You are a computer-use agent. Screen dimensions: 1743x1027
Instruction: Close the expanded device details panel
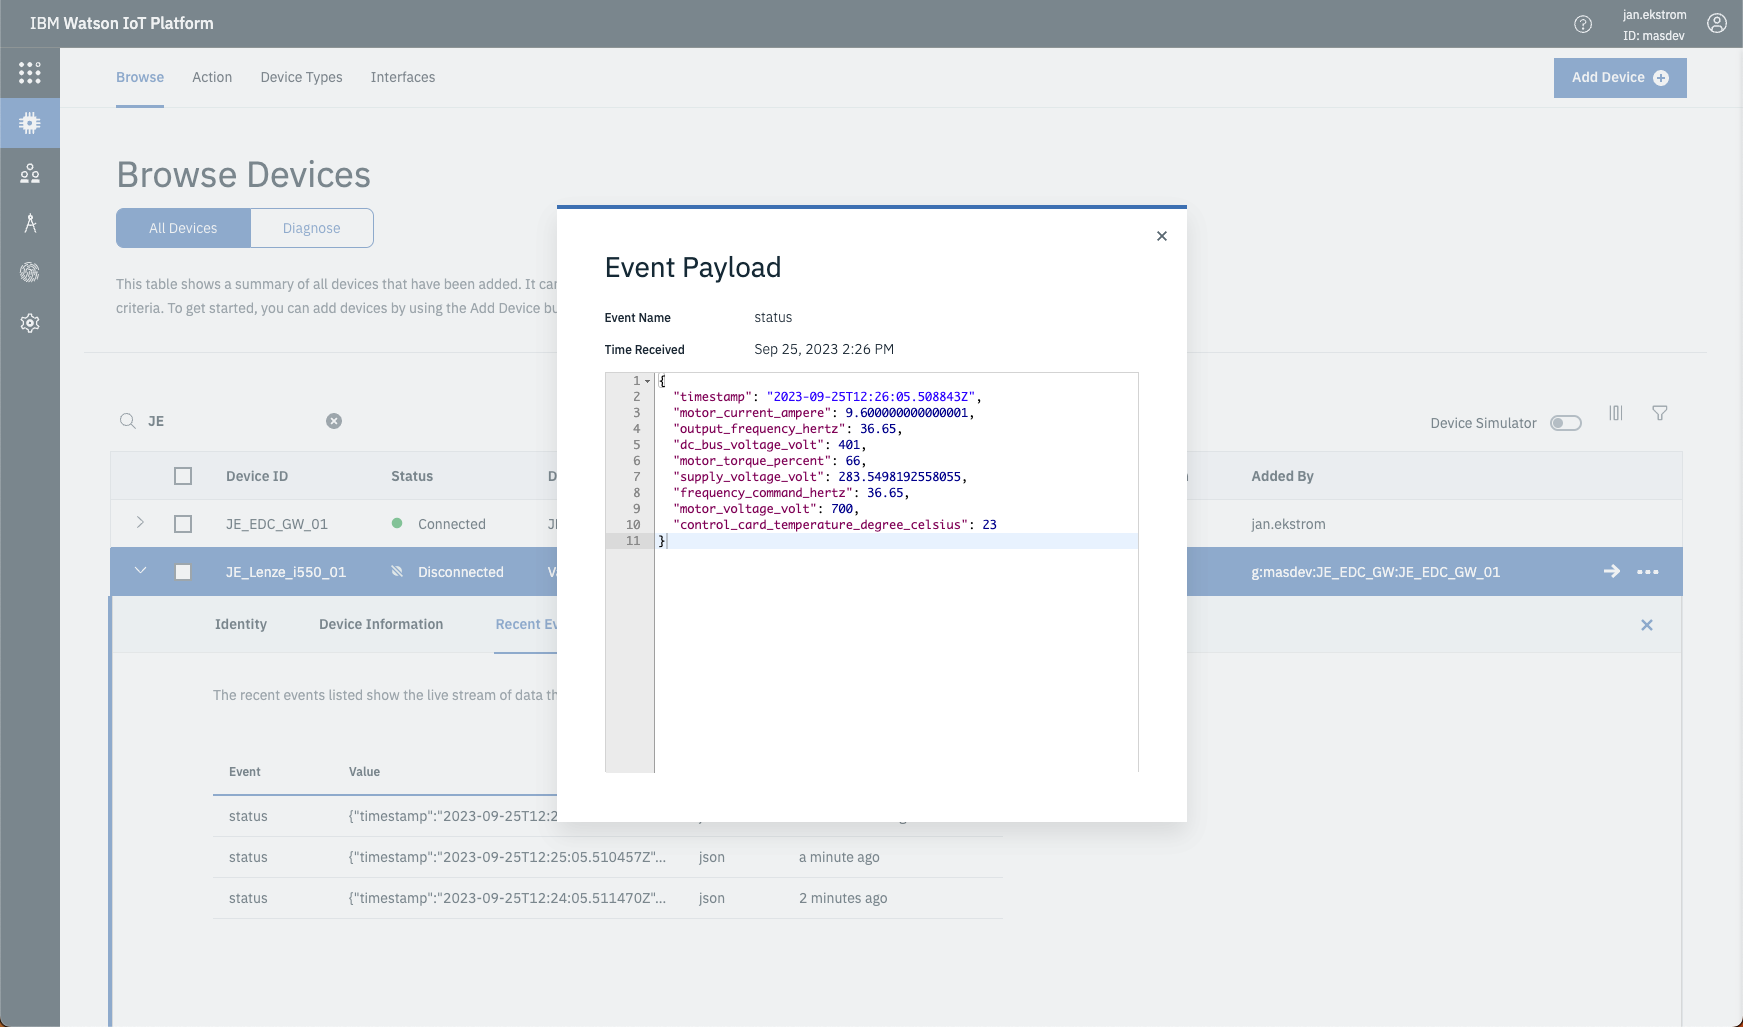(x=1647, y=625)
